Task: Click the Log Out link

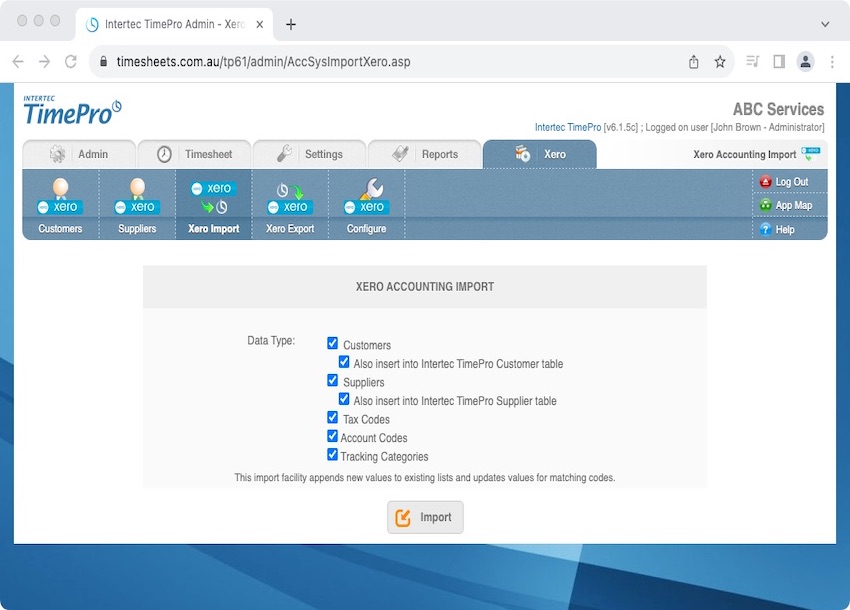Action: click(x=791, y=182)
